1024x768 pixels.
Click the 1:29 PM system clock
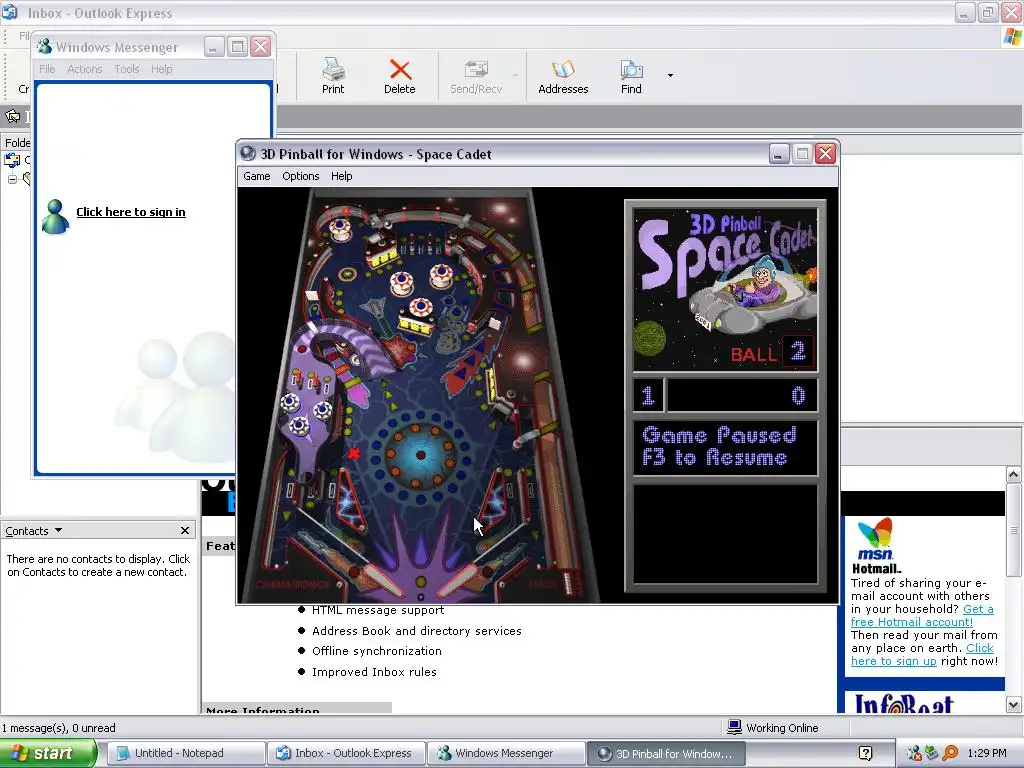tap(987, 754)
